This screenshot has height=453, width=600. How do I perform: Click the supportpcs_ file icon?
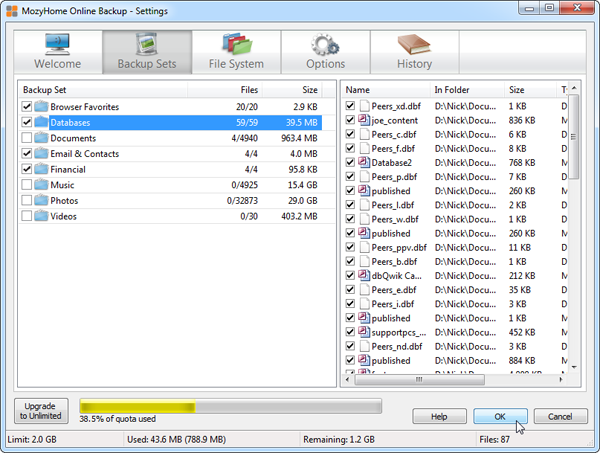tap(364, 332)
